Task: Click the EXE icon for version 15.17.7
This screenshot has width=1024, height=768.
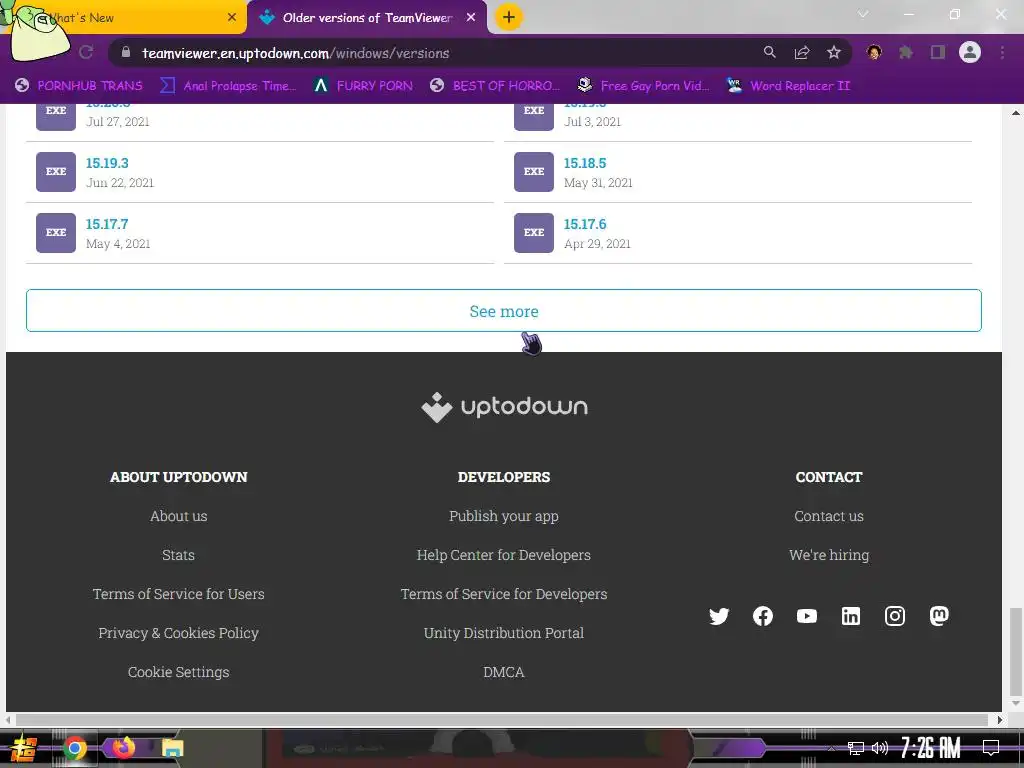Action: (56, 232)
